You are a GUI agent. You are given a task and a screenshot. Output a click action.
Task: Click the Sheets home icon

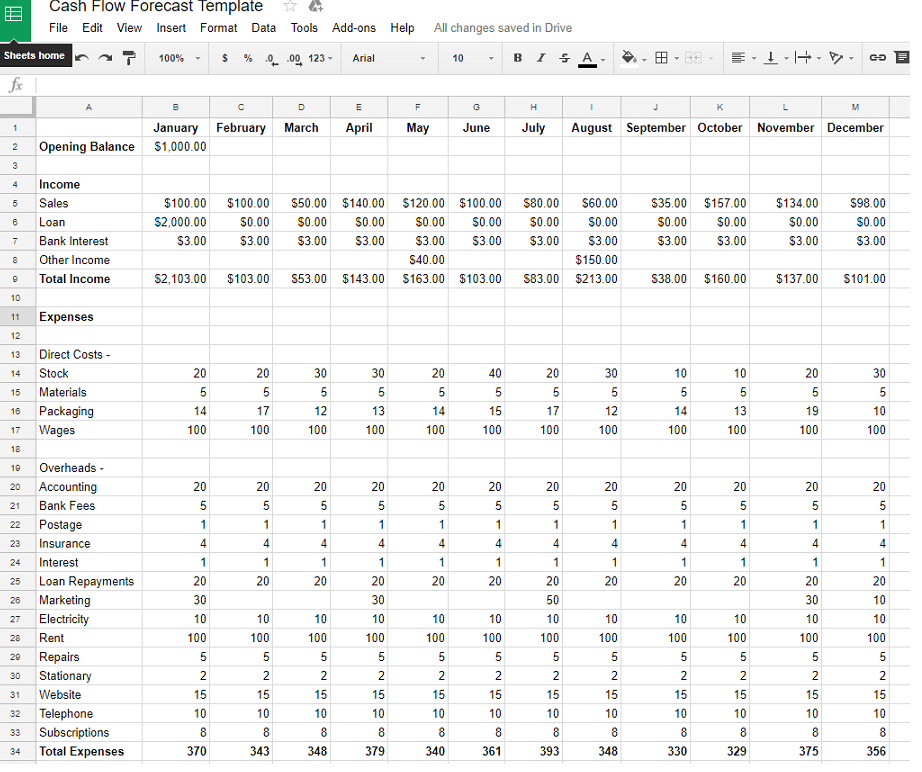click(x=15, y=16)
